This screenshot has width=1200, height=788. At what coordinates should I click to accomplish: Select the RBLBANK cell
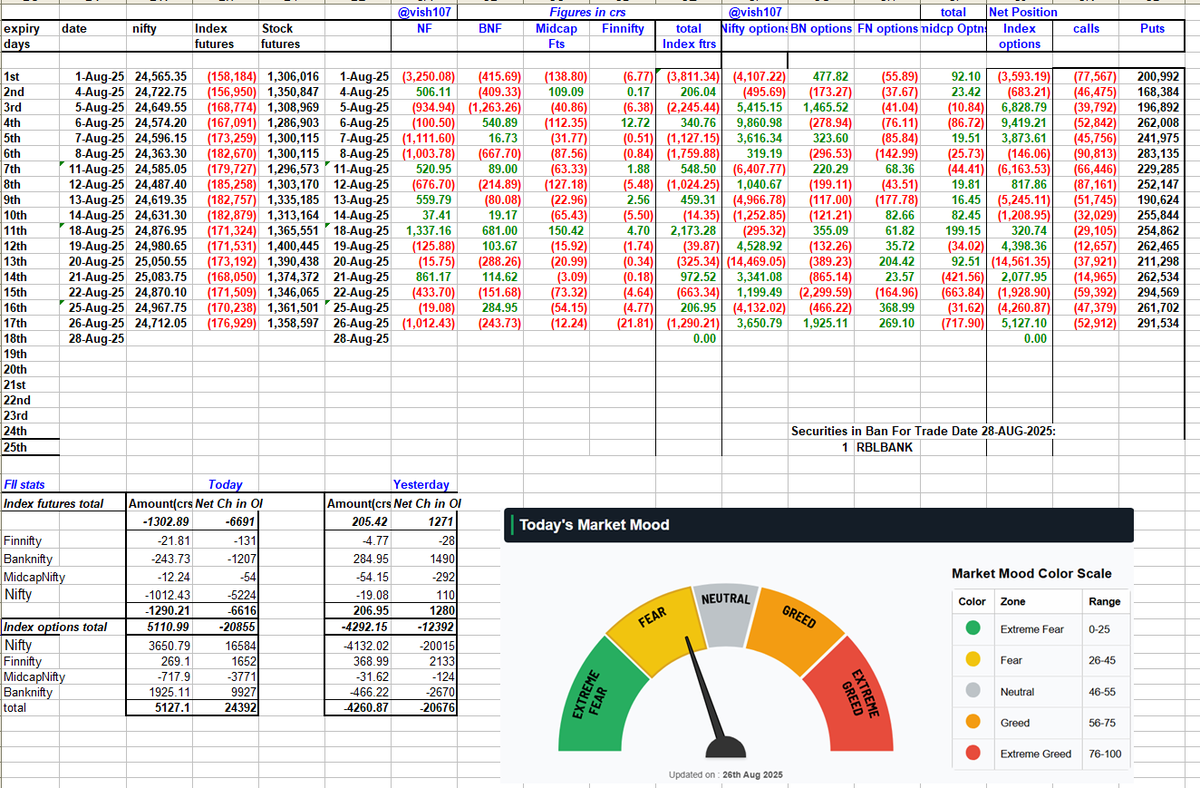point(883,448)
